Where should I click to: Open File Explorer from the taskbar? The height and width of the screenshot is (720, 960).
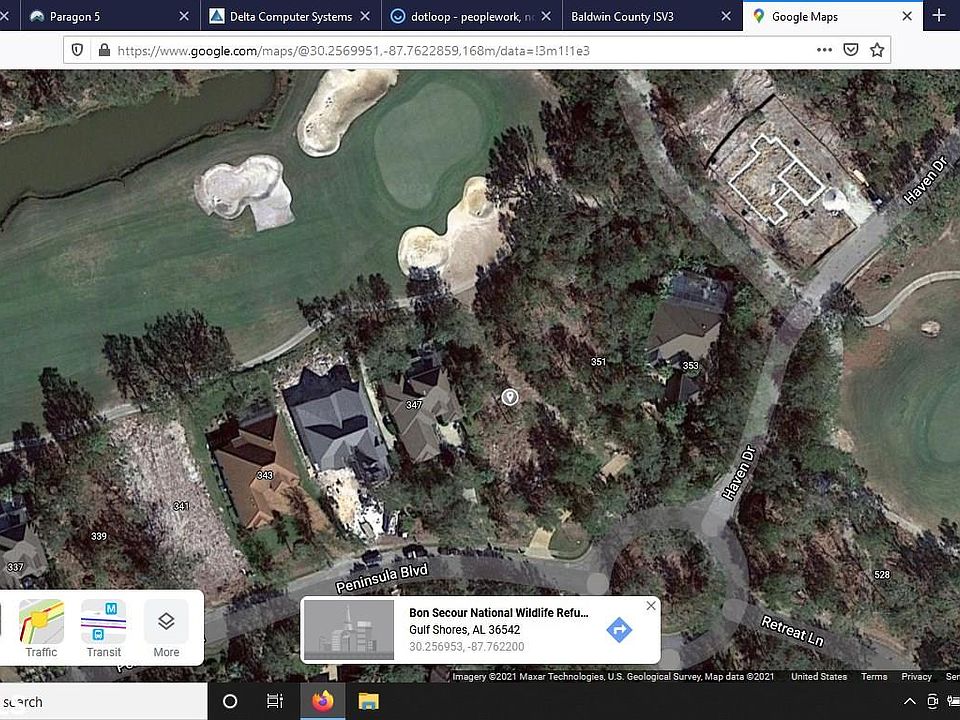(368, 702)
